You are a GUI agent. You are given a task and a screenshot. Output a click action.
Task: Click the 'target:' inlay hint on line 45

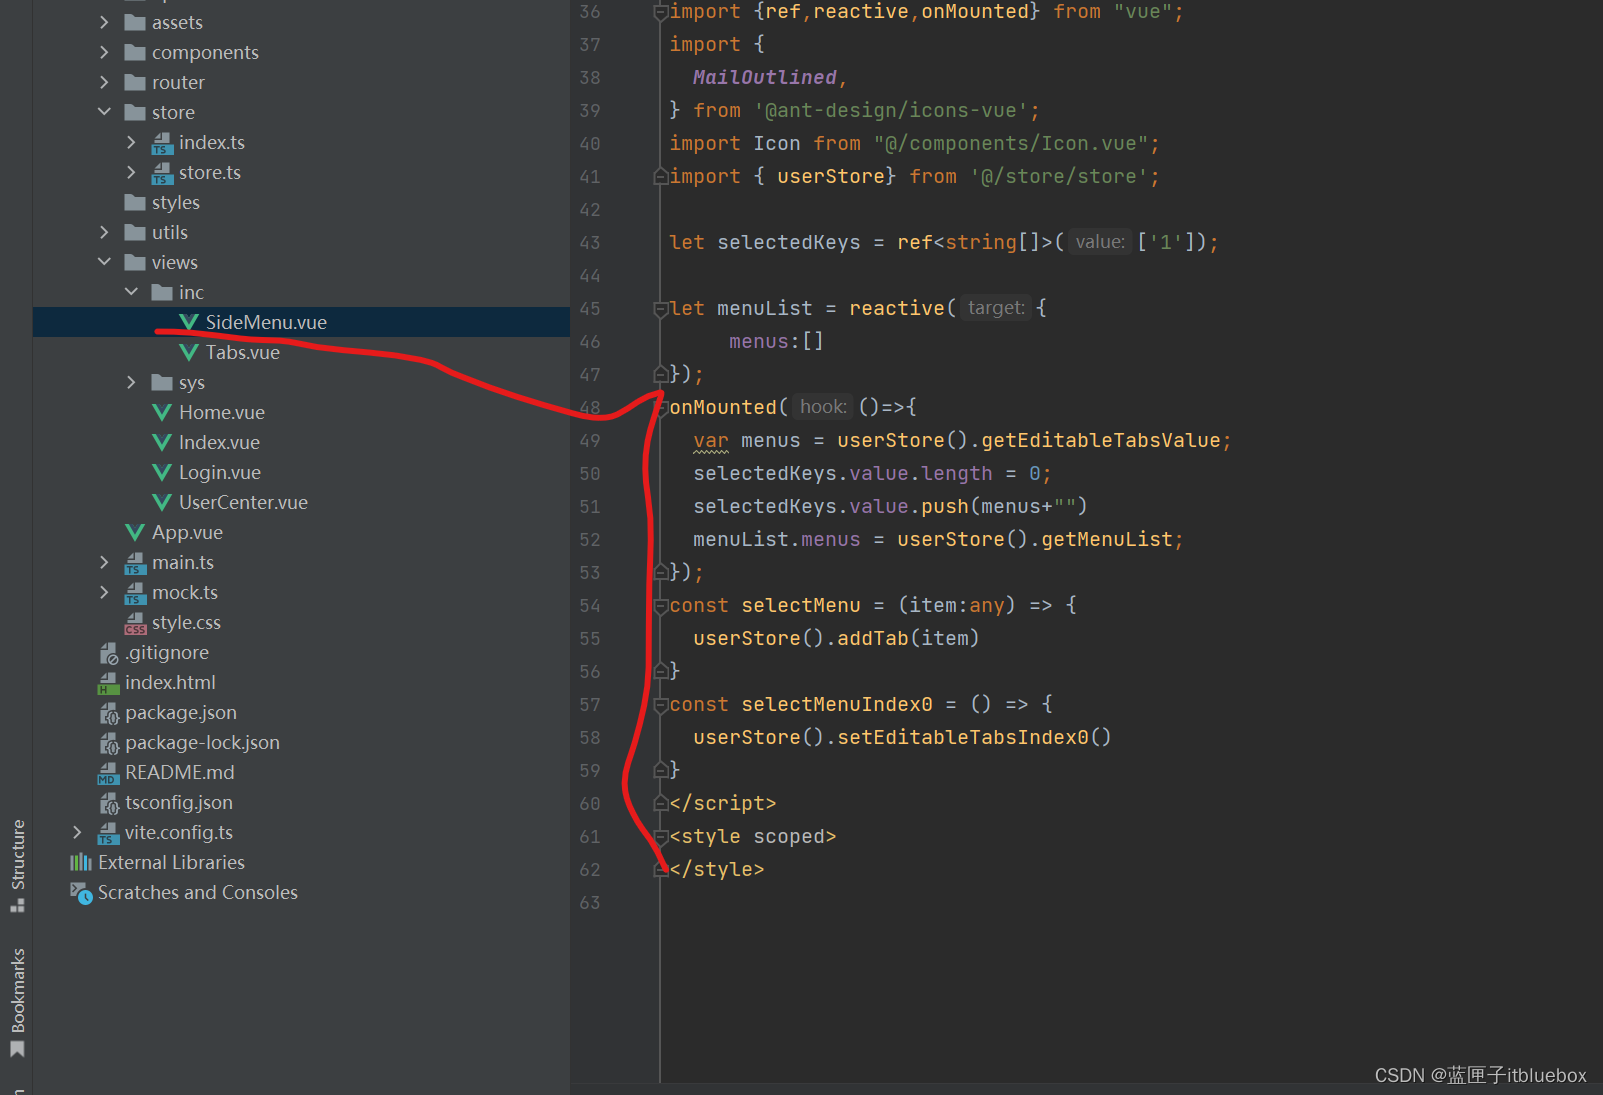click(x=996, y=308)
